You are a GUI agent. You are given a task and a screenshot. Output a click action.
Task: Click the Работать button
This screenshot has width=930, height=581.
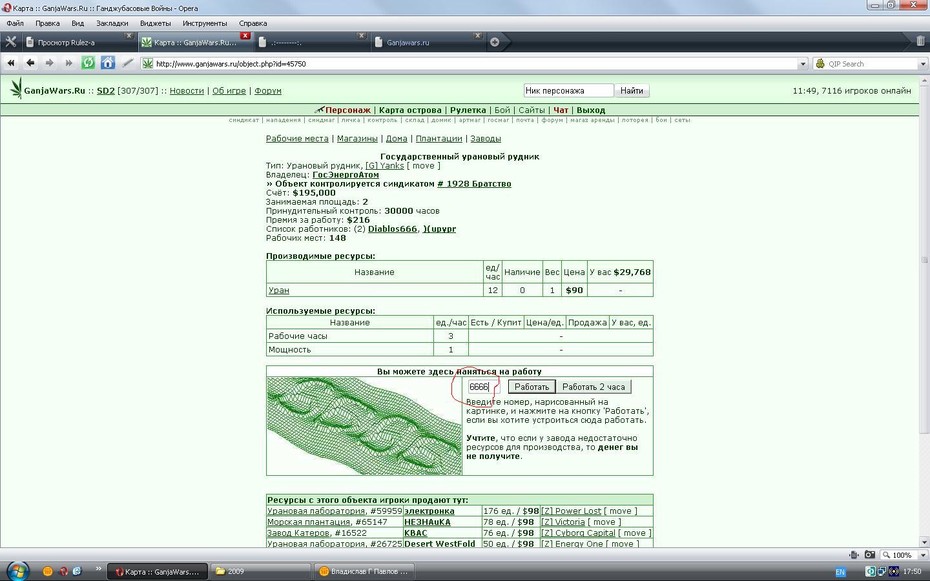pyautogui.click(x=531, y=387)
